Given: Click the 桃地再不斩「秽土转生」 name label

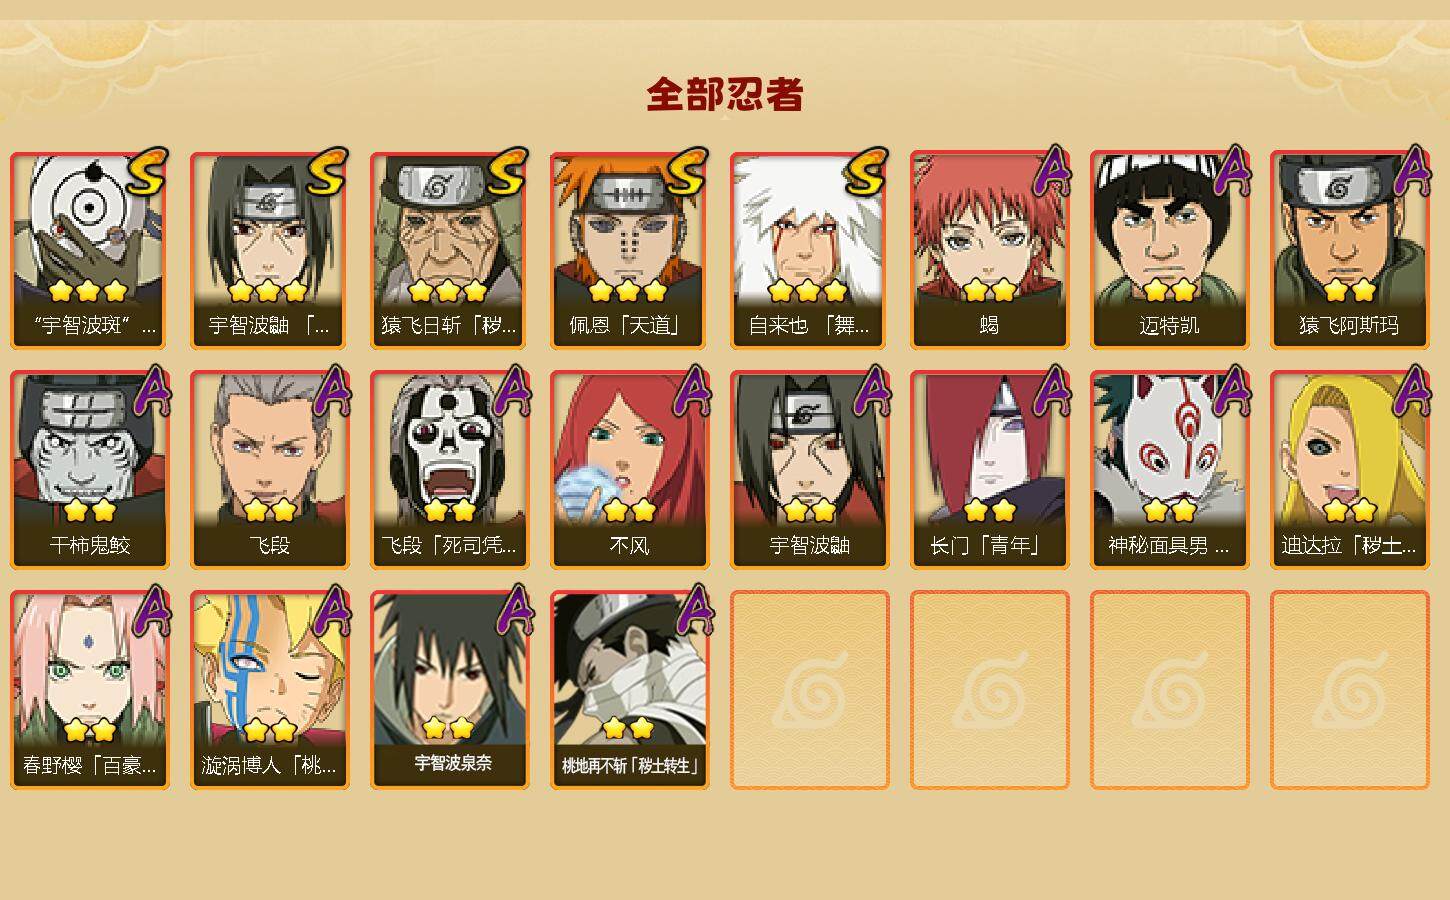Looking at the screenshot, I should (629, 766).
